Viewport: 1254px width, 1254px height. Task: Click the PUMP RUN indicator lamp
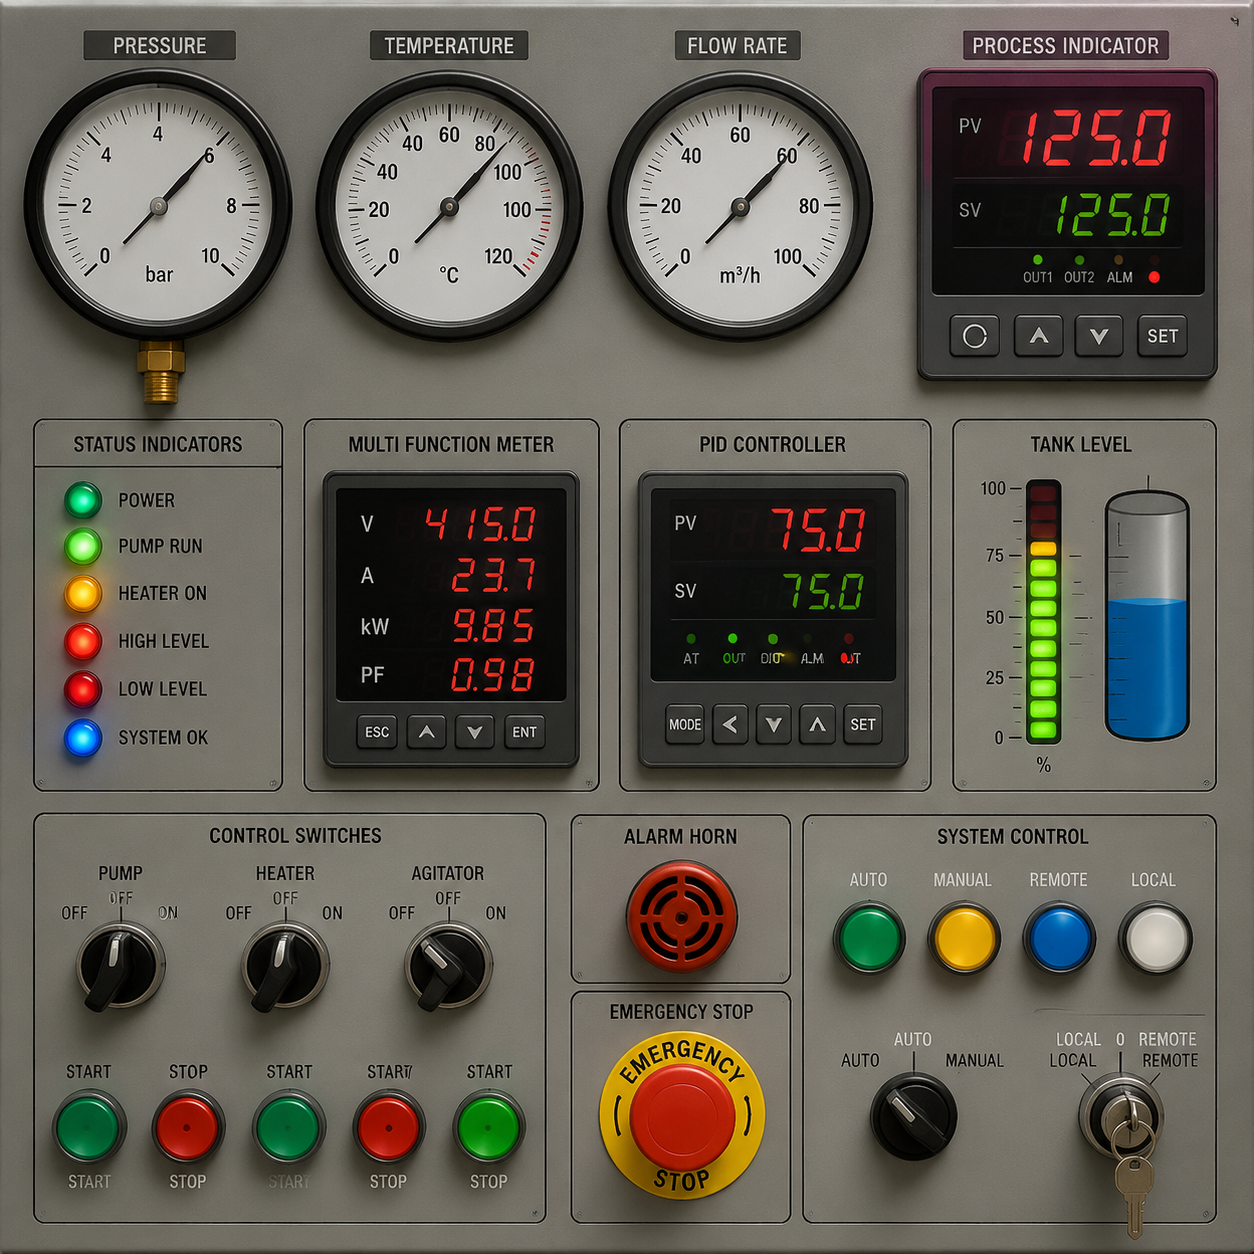(83, 546)
